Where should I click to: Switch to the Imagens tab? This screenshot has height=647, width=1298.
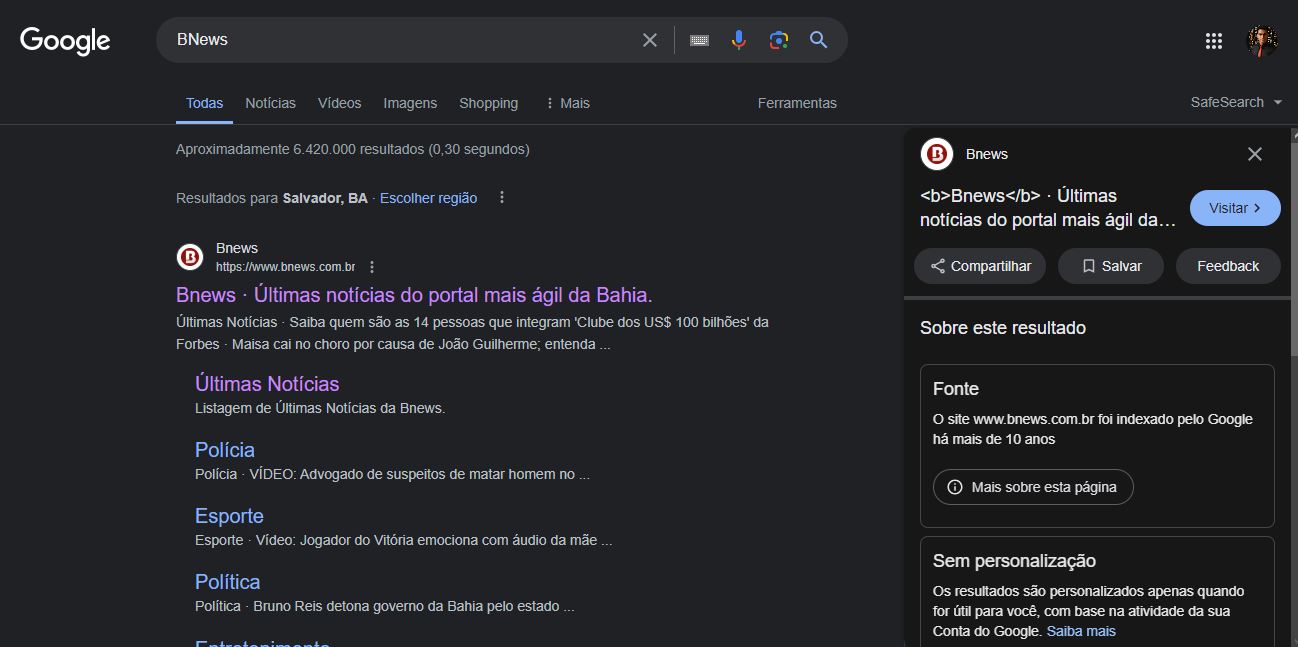tap(410, 103)
